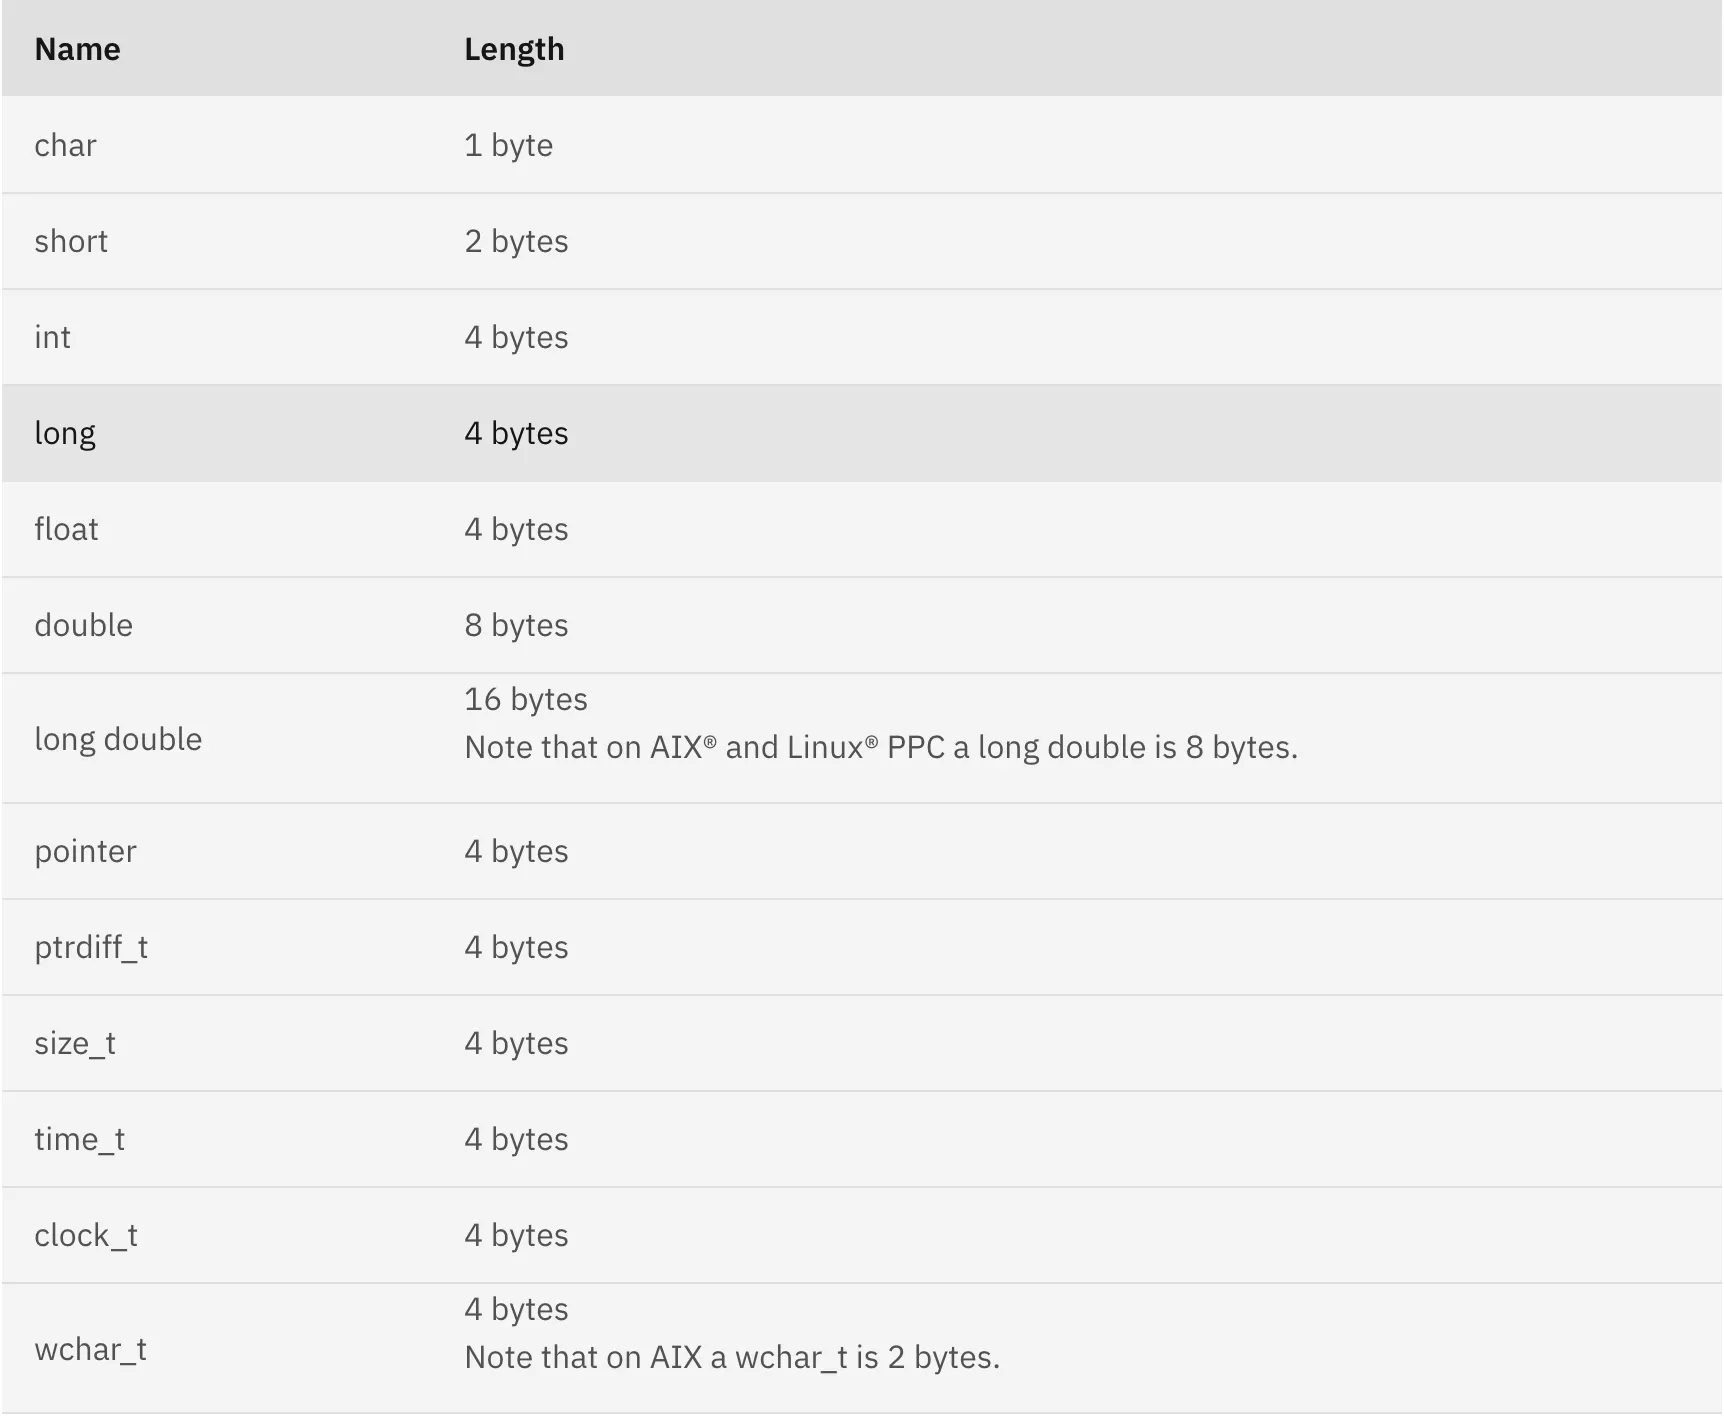1724x1416 pixels.
Task: Select the size_t row name
Action: [x=75, y=1043]
